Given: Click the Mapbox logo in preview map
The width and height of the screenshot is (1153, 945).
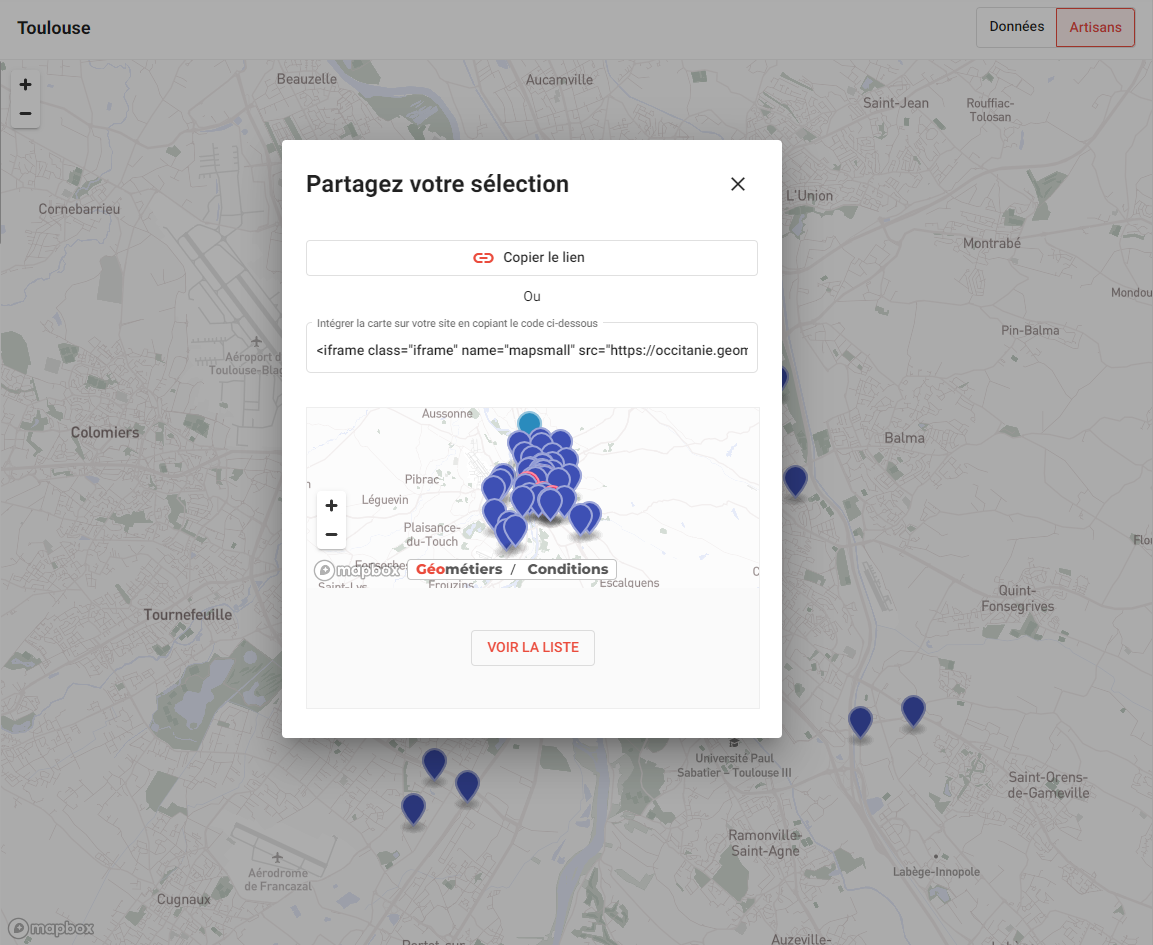Looking at the screenshot, I should pyautogui.click(x=357, y=570).
